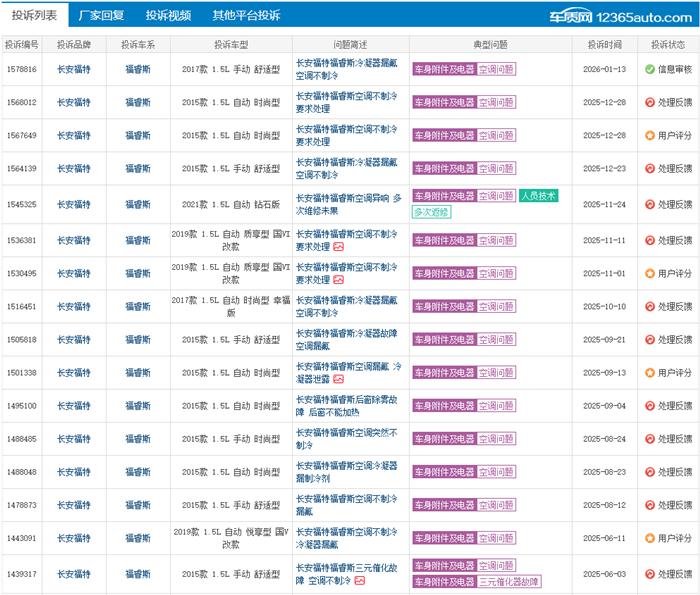Select the 其他平台投诉 tab
Image resolution: width=700 pixels, height=595 pixels.
click(246, 16)
